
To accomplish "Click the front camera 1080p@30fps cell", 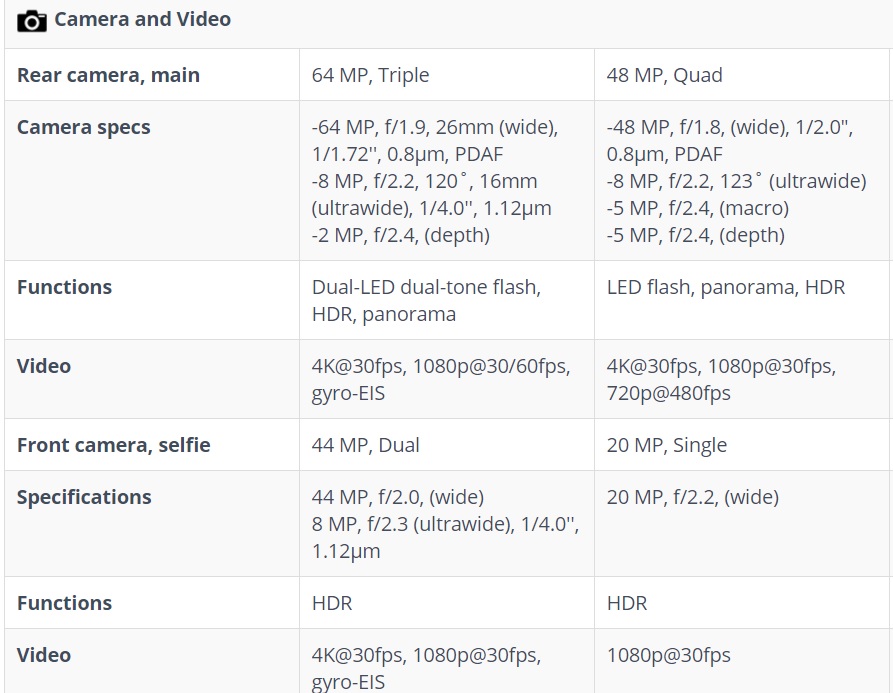I will point(669,655).
